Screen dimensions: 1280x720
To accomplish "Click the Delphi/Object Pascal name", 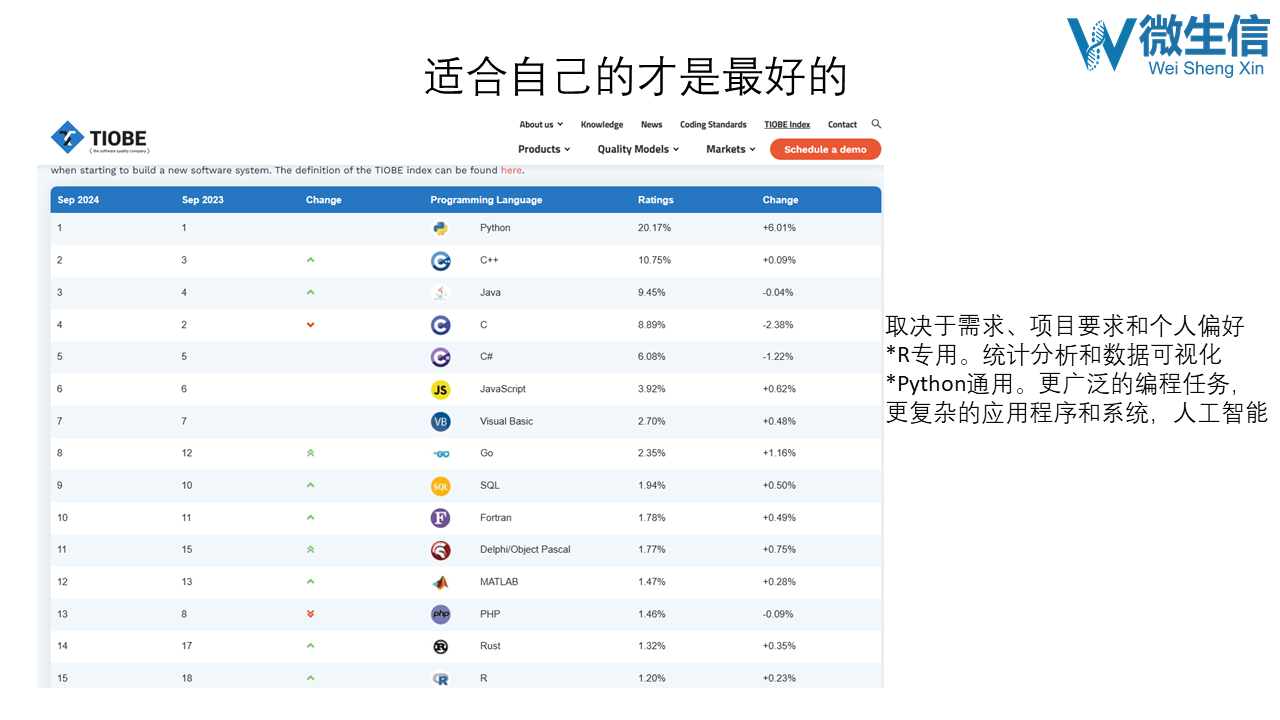I will (x=525, y=549).
